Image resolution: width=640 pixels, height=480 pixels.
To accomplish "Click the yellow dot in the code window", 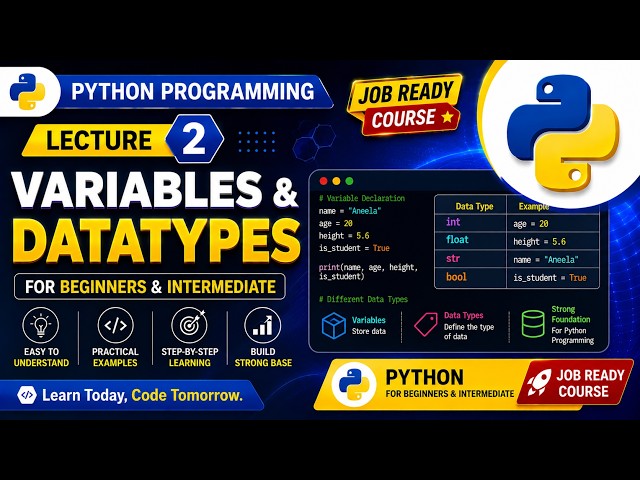I will (336, 181).
